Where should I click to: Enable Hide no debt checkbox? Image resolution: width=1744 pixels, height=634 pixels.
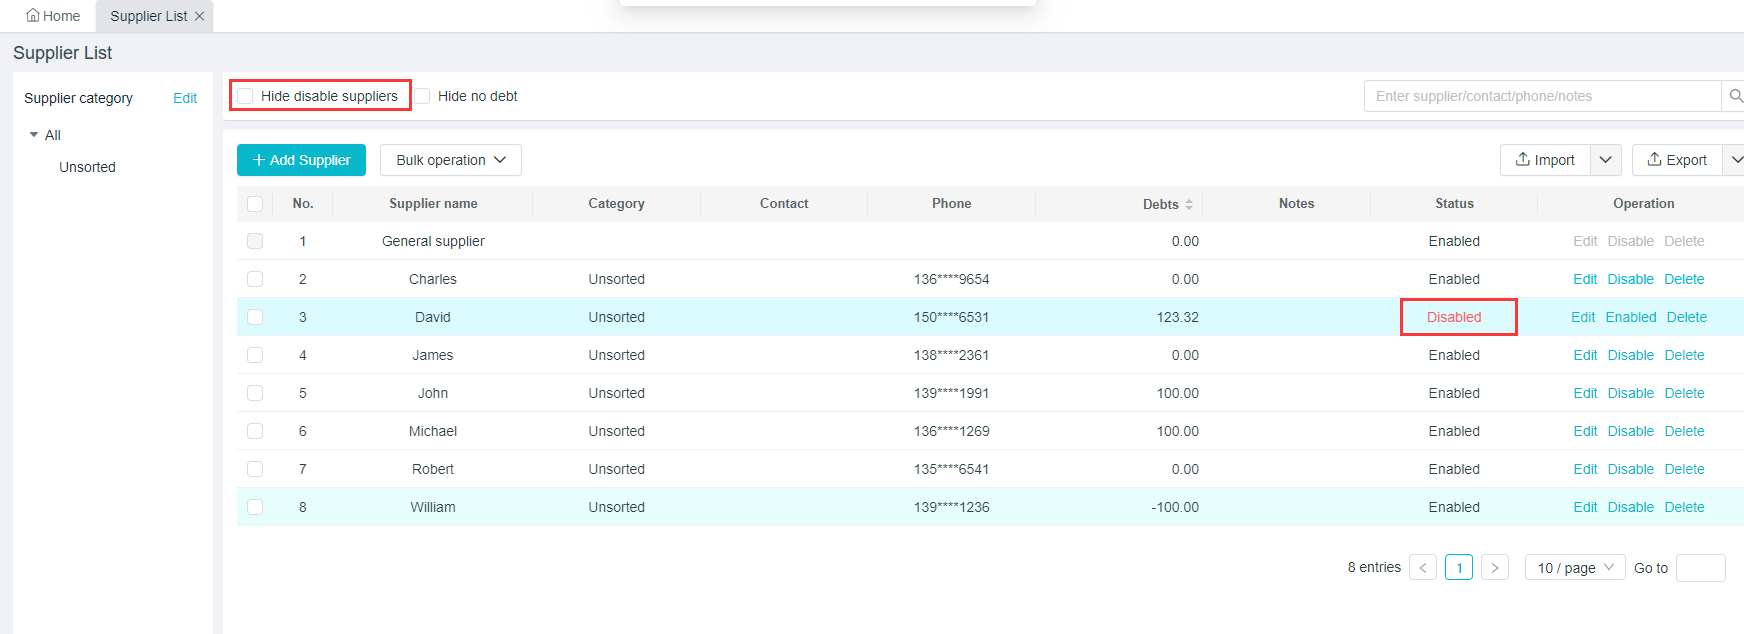pyautogui.click(x=423, y=96)
